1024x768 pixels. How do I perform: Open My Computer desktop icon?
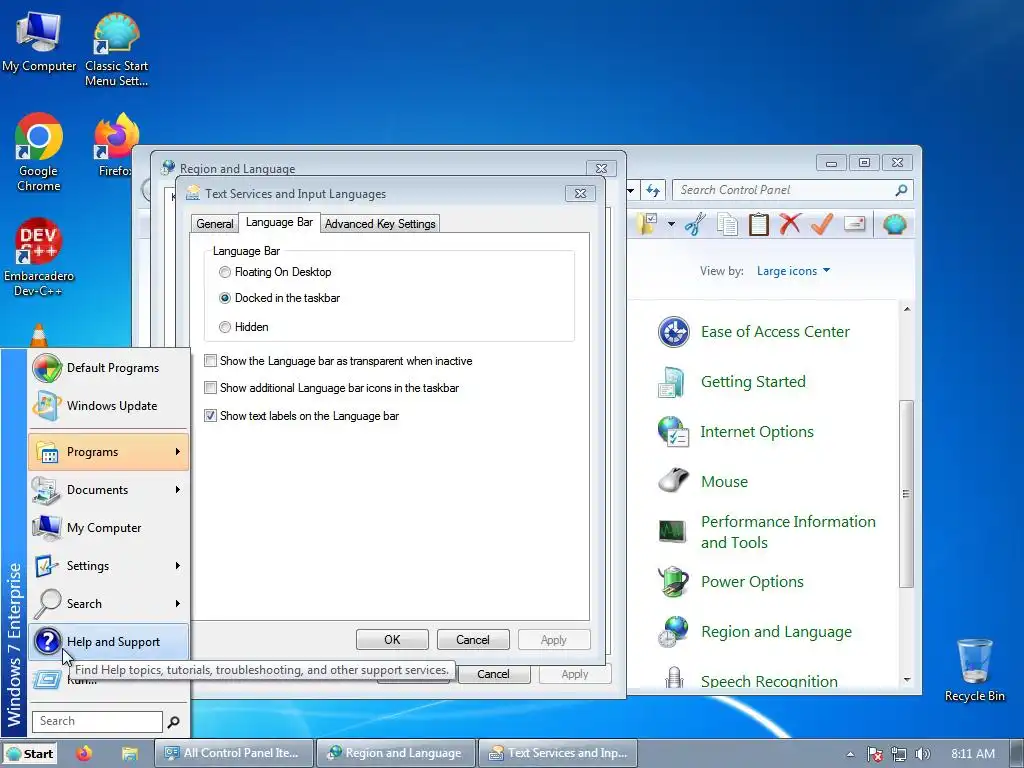[39, 40]
